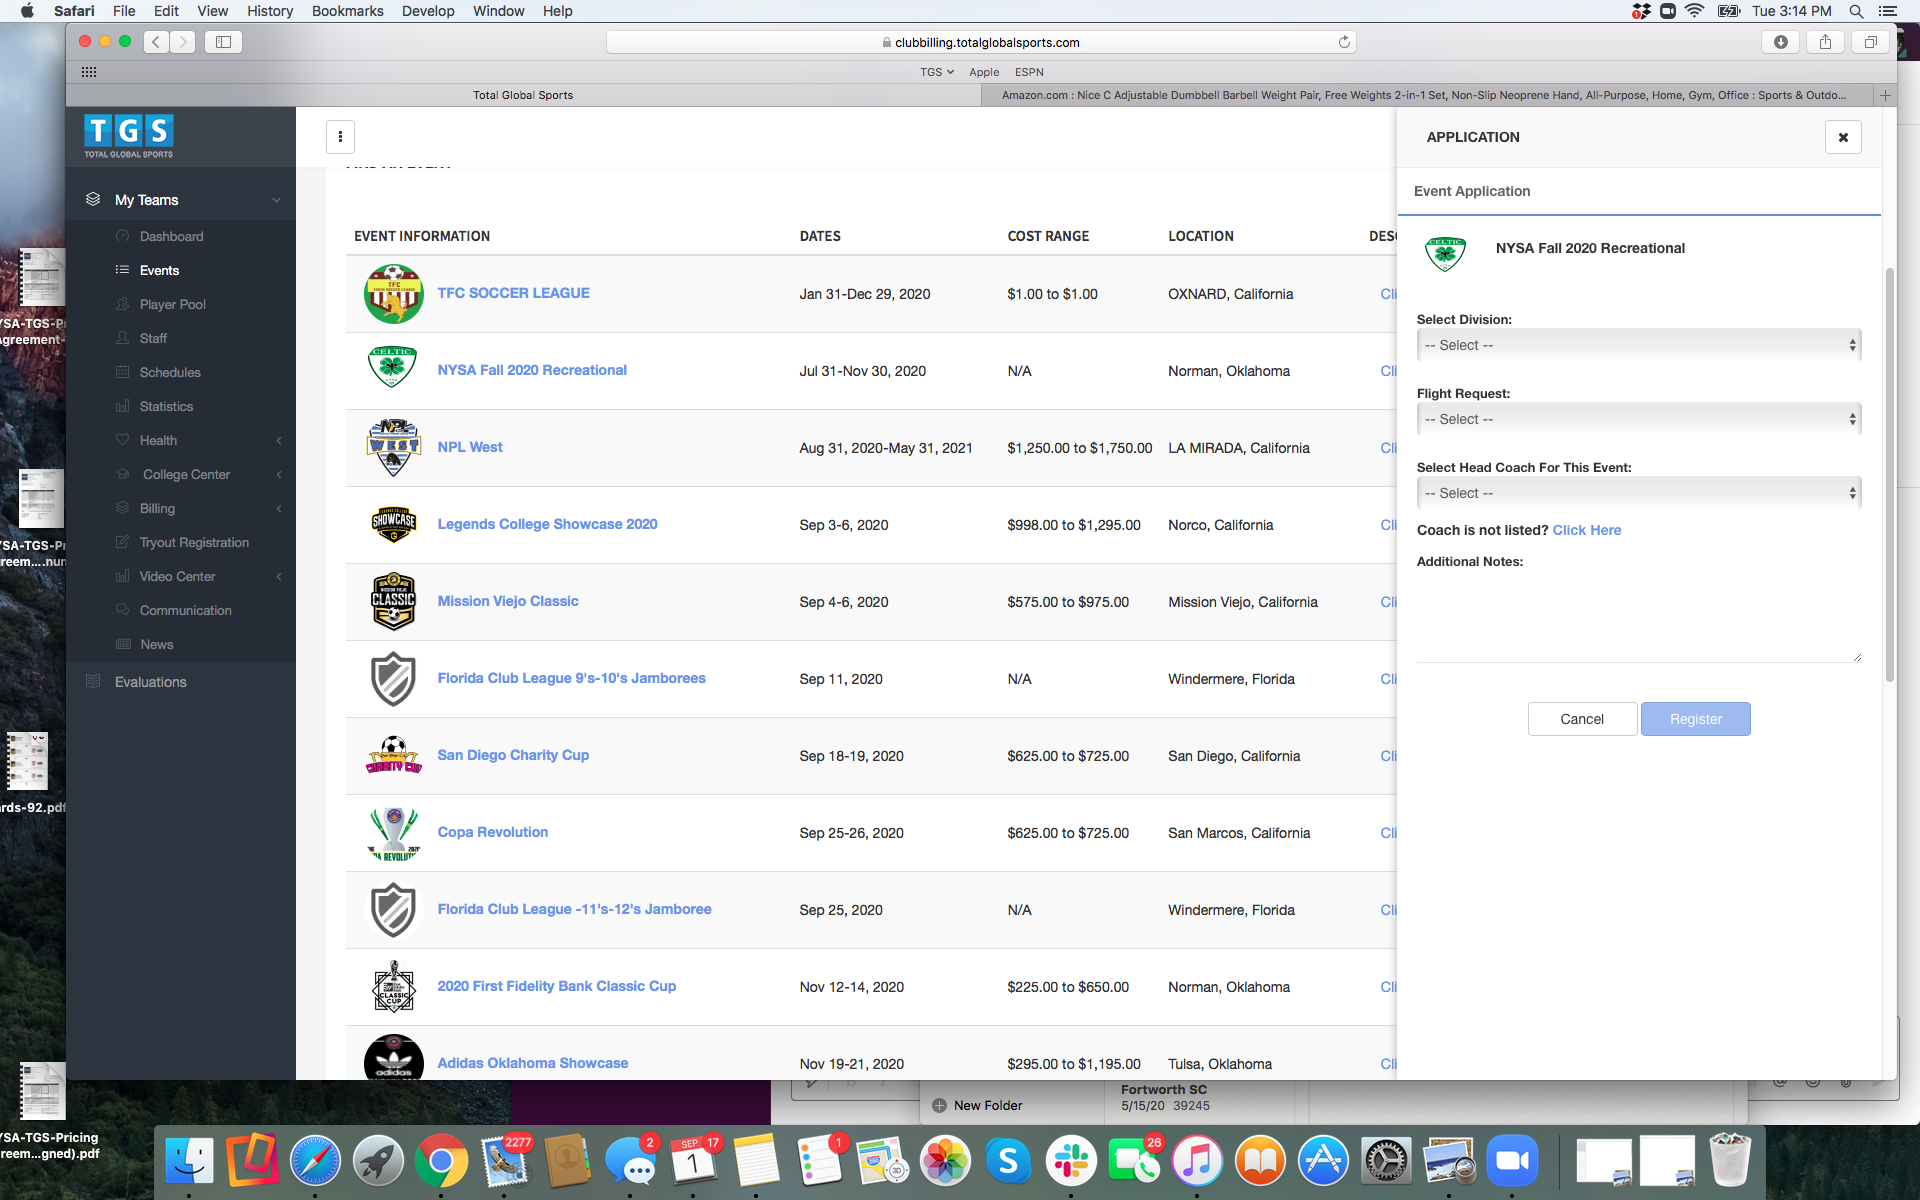This screenshot has width=1920, height=1200.
Task: Open the Dashboard sidebar icon
Action: click(x=123, y=236)
